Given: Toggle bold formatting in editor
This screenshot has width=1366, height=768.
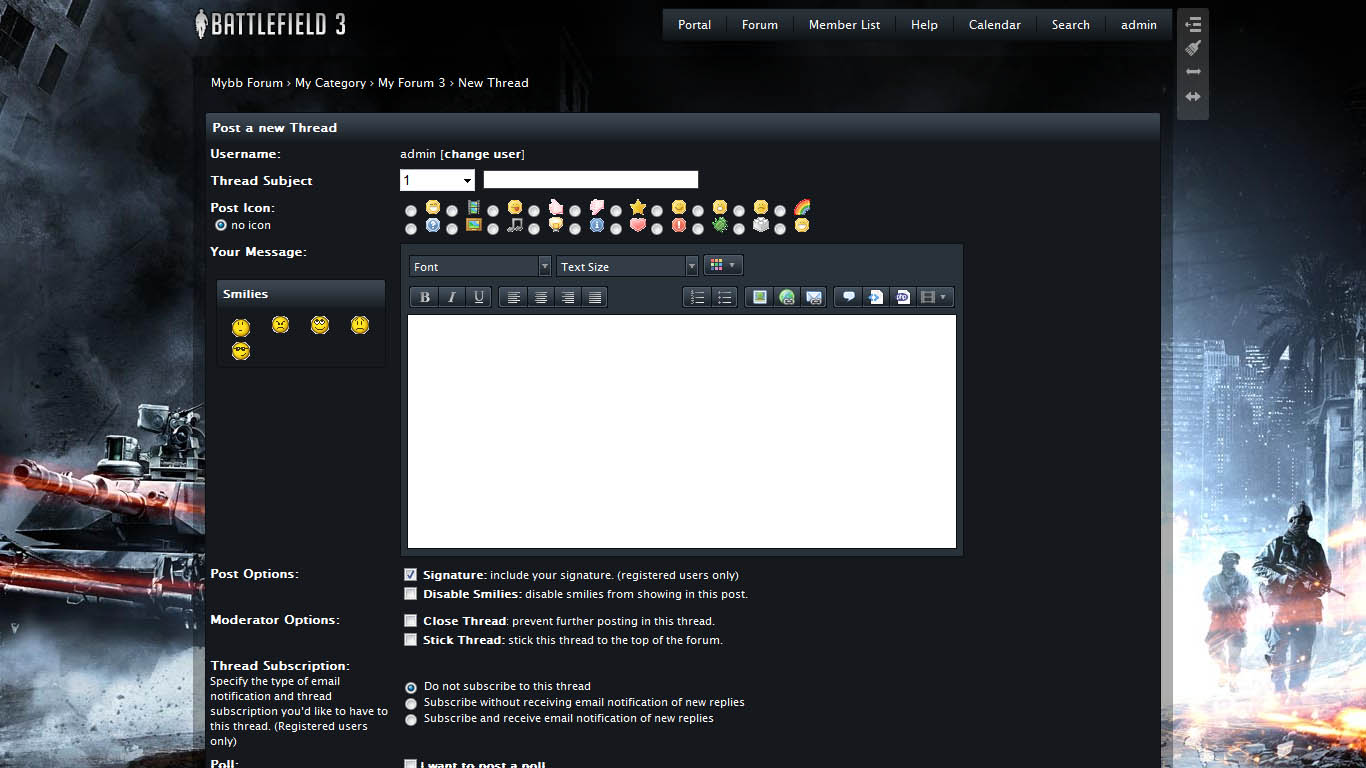Looking at the screenshot, I should pos(425,297).
